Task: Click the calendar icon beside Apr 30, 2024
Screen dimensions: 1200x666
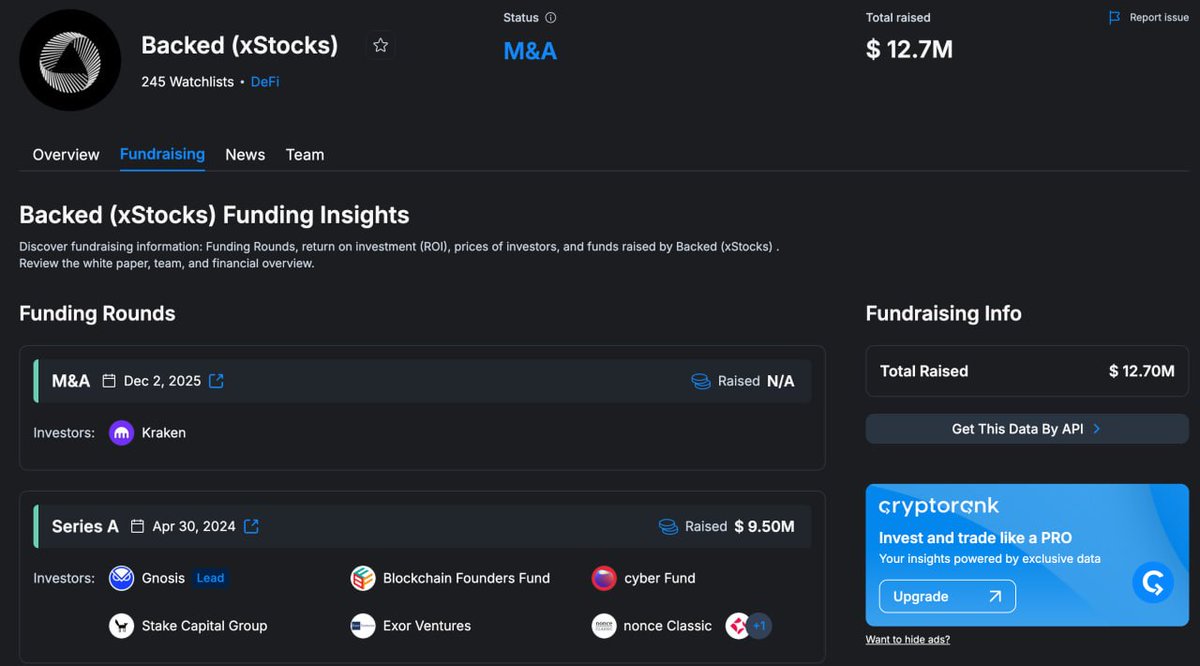Action: point(138,526)
